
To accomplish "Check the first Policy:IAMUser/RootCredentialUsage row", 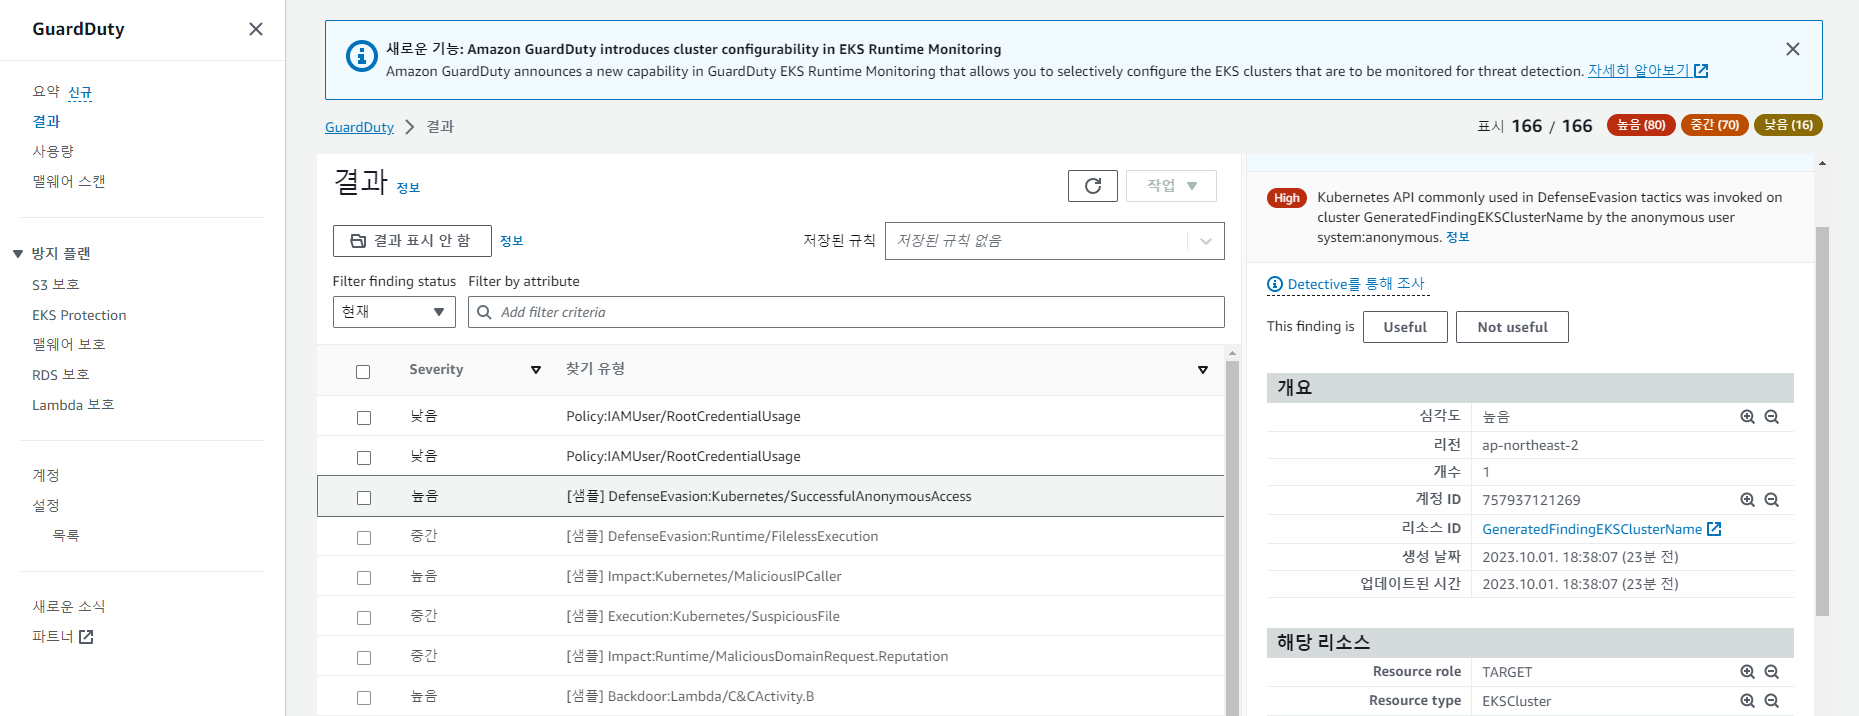I will click(x=364, y=418).
